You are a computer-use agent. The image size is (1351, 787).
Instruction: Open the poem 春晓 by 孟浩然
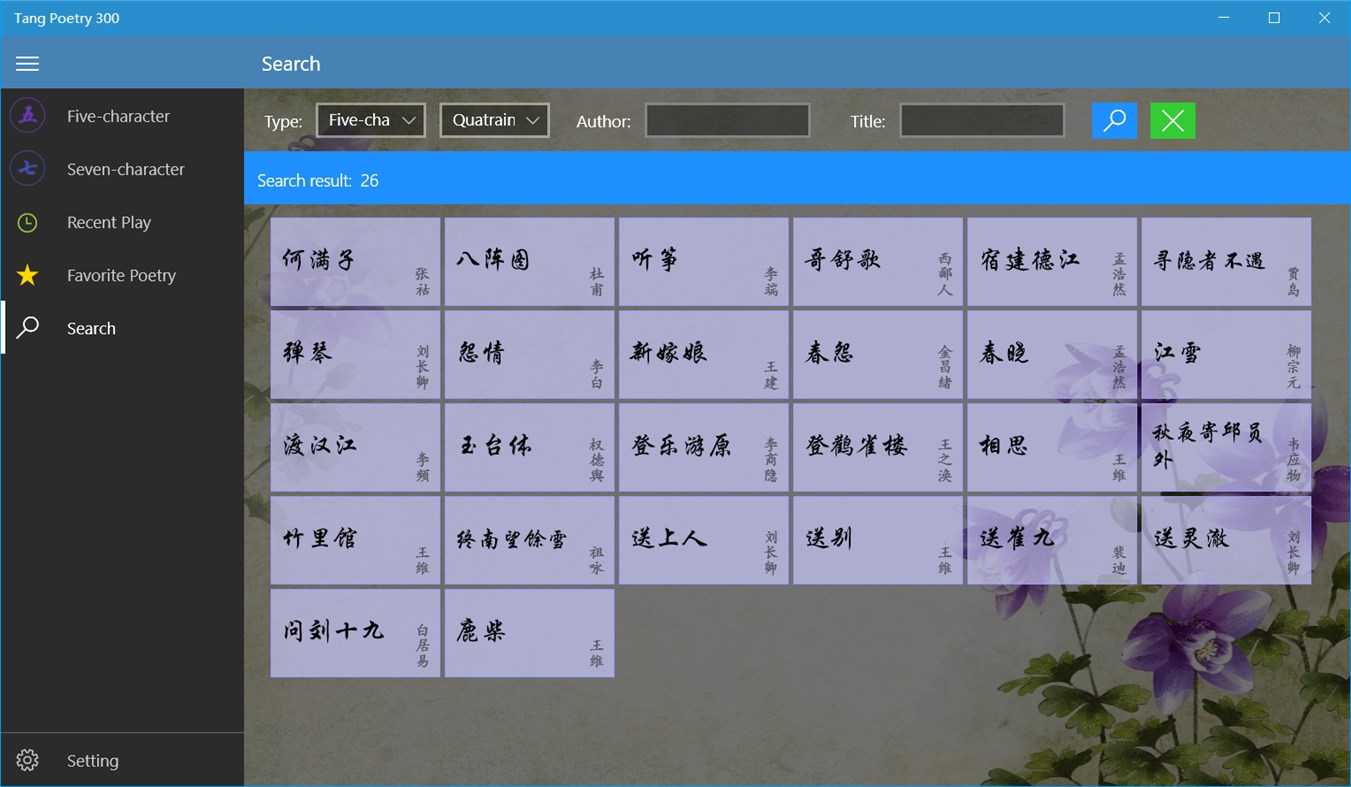[x=1051, y=354]
